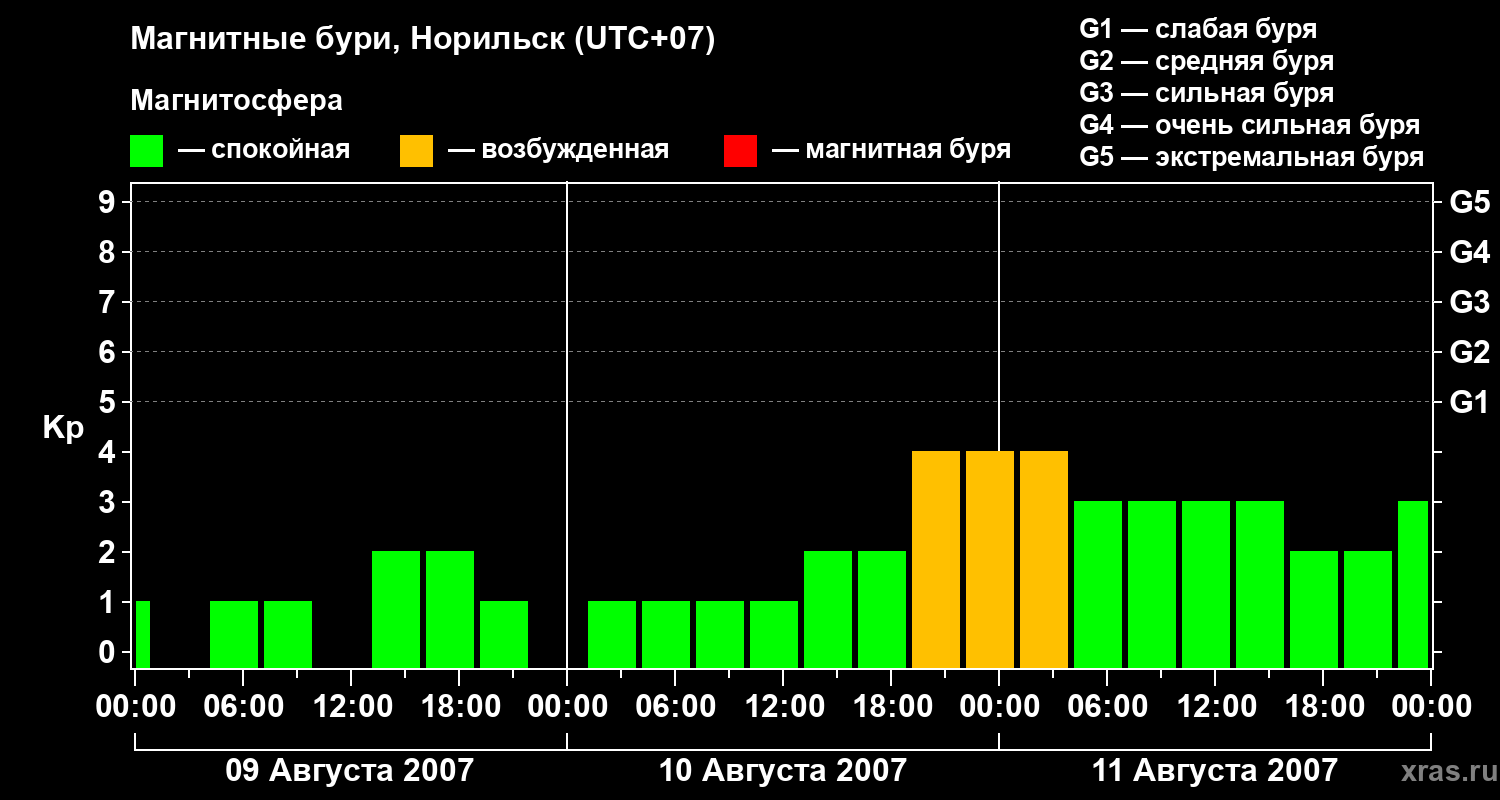Image resolution: width=1500 pixels, height=800 pixels.
Task: Click the G2 — средняя буря legend line
Action: (1206, 61)
